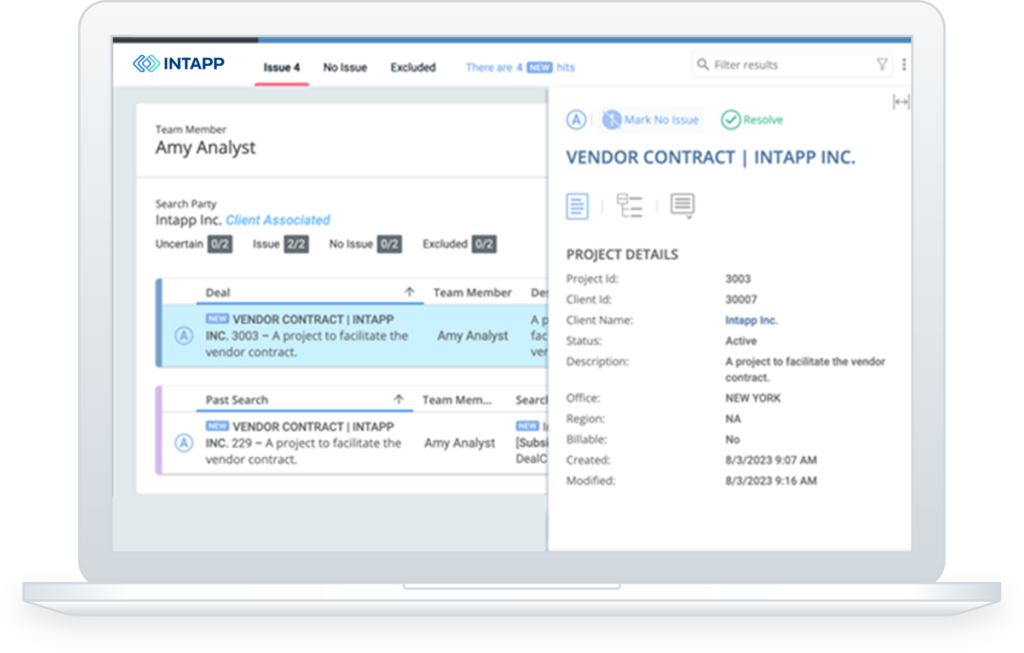Screen dimensions: 1024x653
Task: Click the No Issue 0/2 counter
Action: tap(365, 244)
